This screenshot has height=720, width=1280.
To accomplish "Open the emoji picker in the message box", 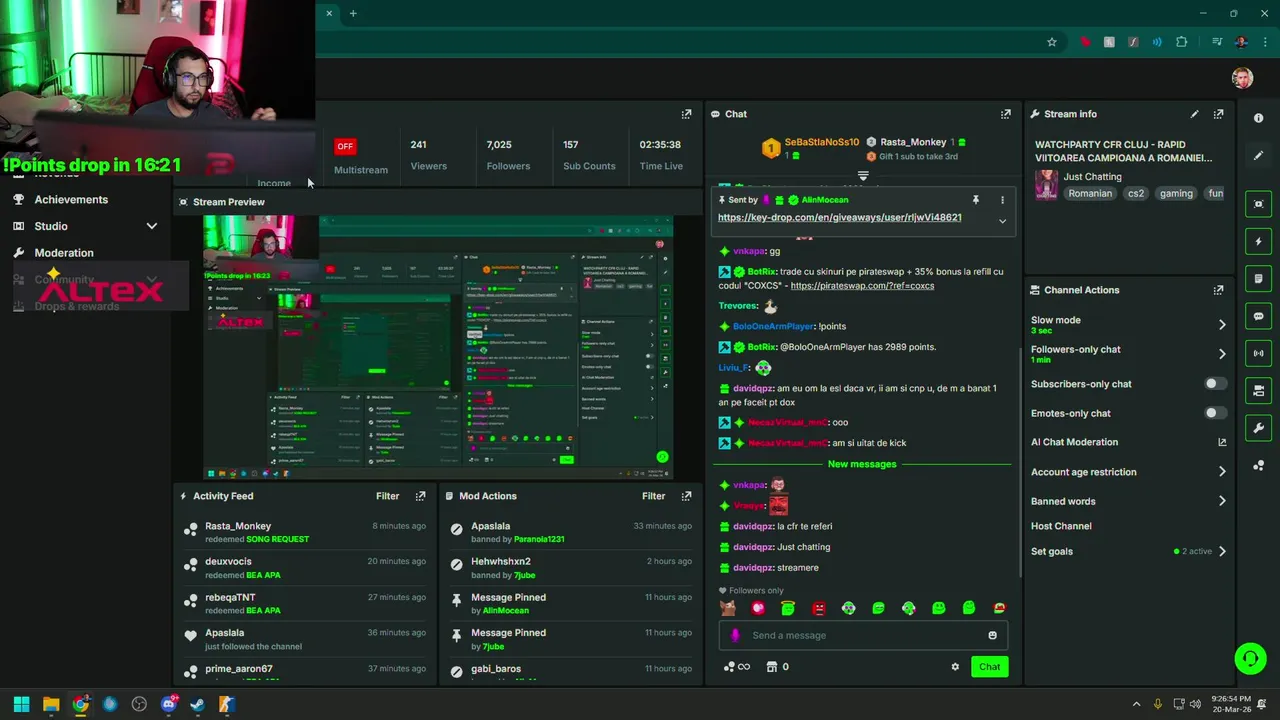I will (992, 635).
